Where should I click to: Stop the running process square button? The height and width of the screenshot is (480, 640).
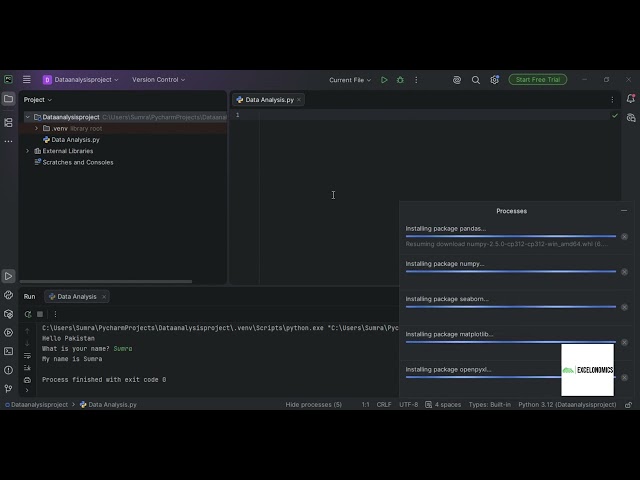tap(40, 314)
